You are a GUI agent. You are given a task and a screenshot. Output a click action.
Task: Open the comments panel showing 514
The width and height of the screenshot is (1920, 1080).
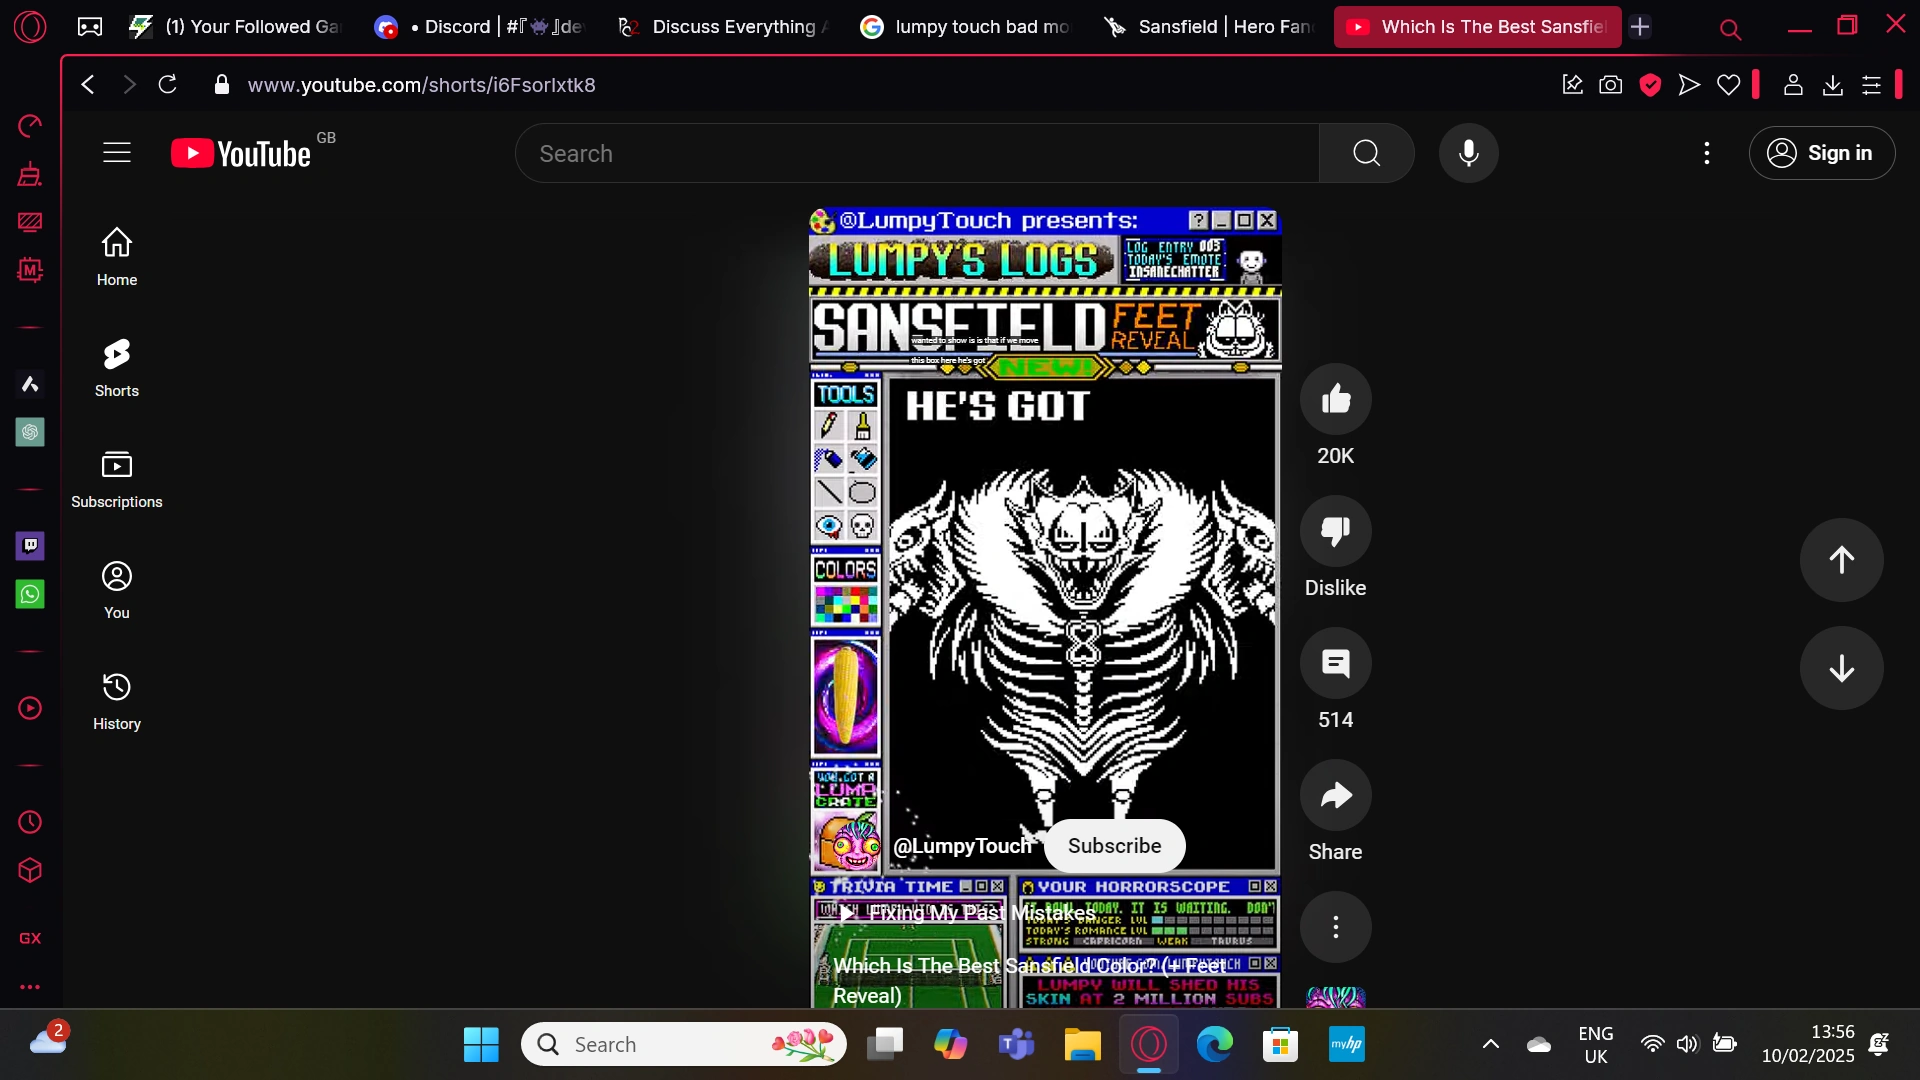click(1336, 663)
